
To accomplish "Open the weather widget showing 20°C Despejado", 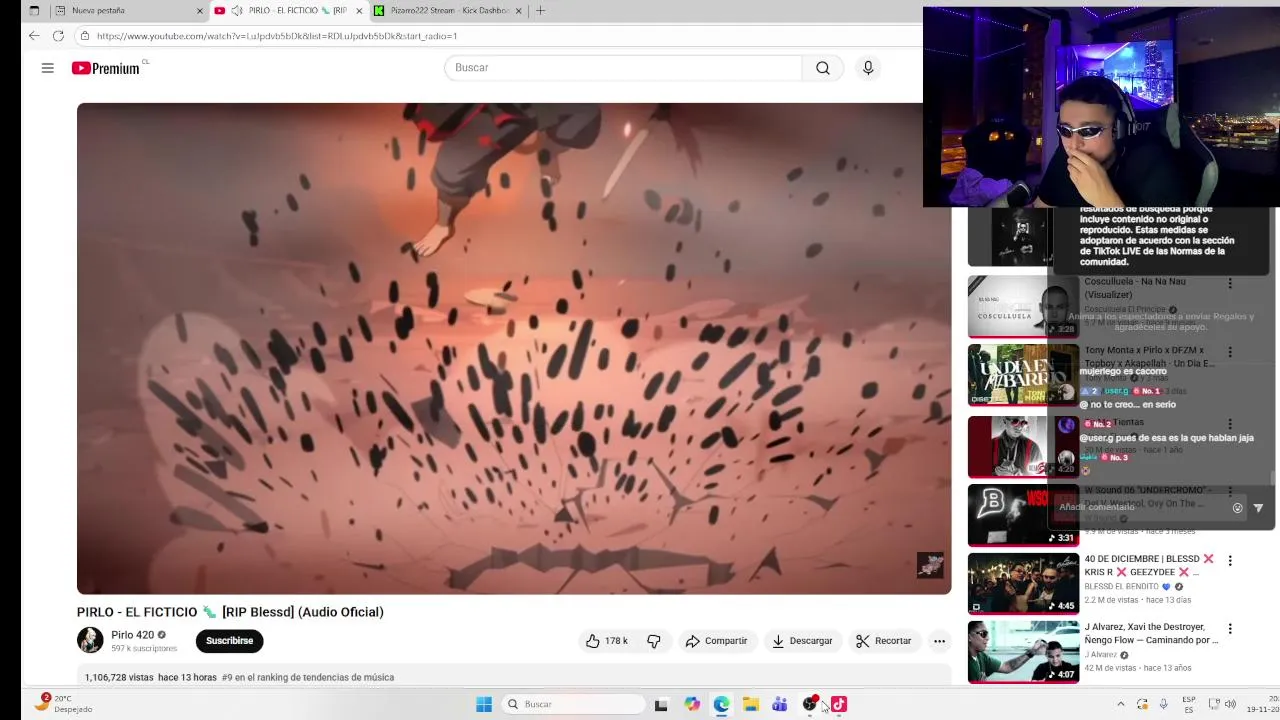I will point(63,704).
